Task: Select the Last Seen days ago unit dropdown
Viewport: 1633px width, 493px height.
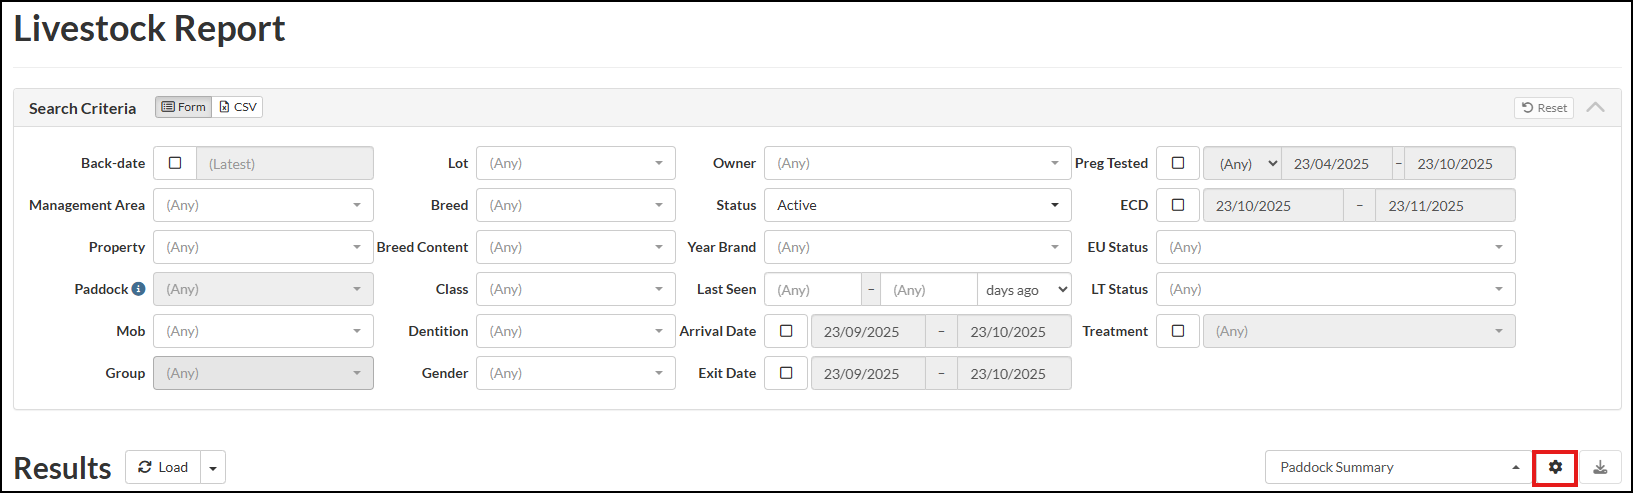Action: 1024,289
